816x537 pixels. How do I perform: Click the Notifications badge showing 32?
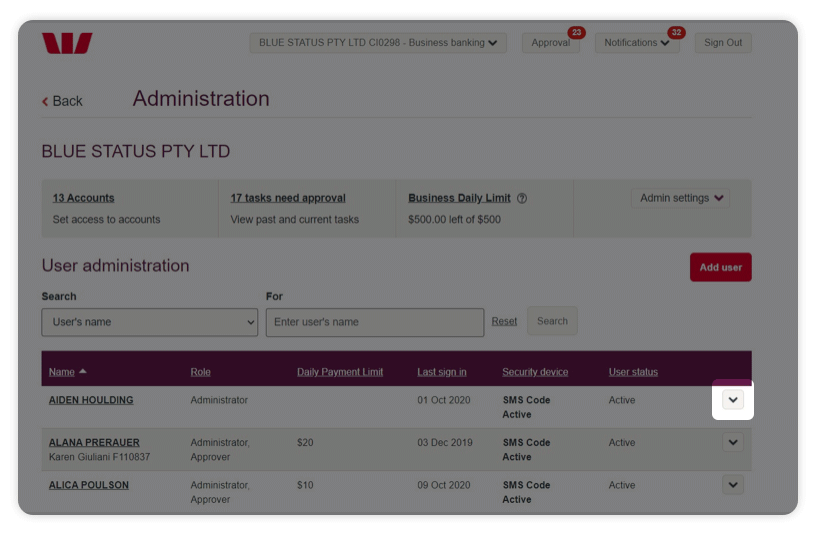point(676,33)
